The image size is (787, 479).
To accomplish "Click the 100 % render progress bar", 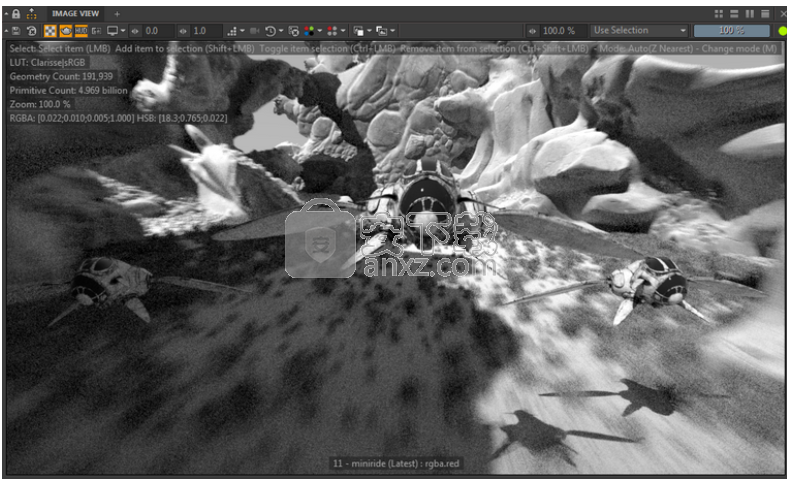I will [731, 31].
